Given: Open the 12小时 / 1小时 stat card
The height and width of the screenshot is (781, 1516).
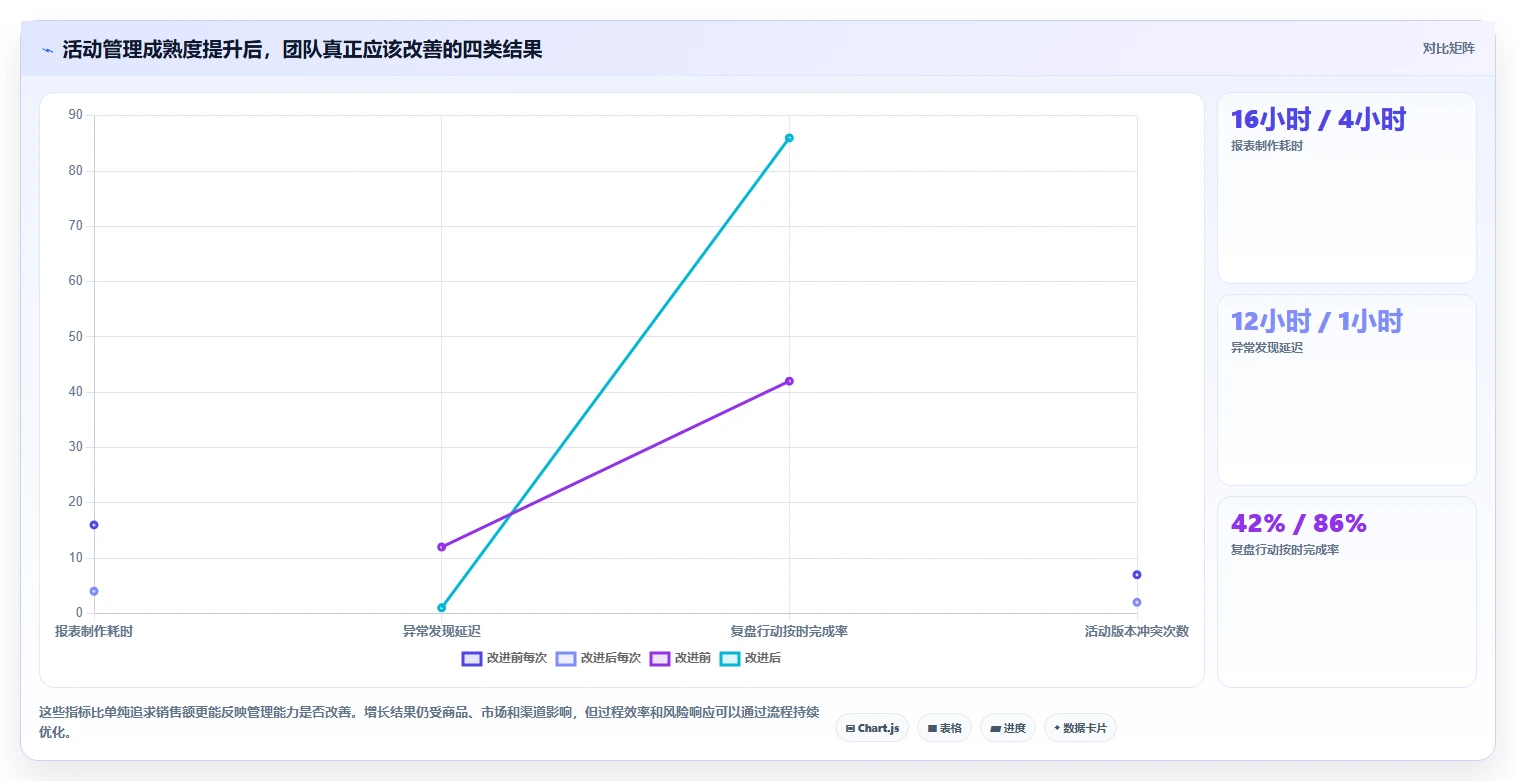Looking at the screenshot, I should point(1346,390).
